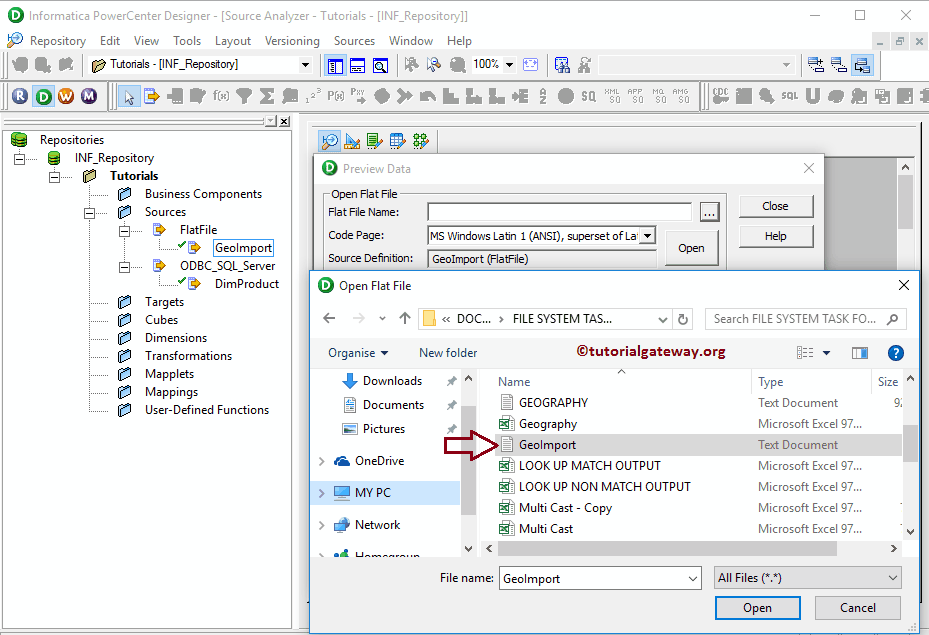Expand the File name combo box

click(x=693, y=579)
